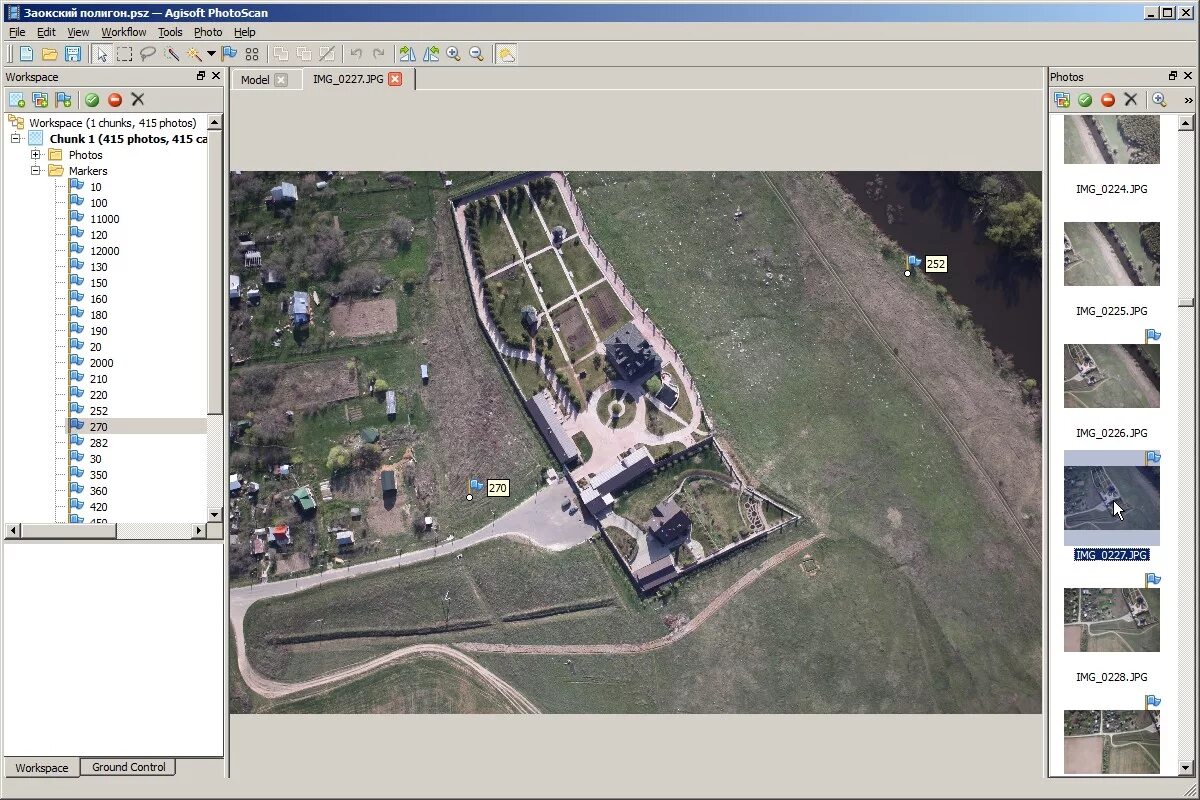Click the Save project floppy icon
The image size is (1200, 800).
73,54
